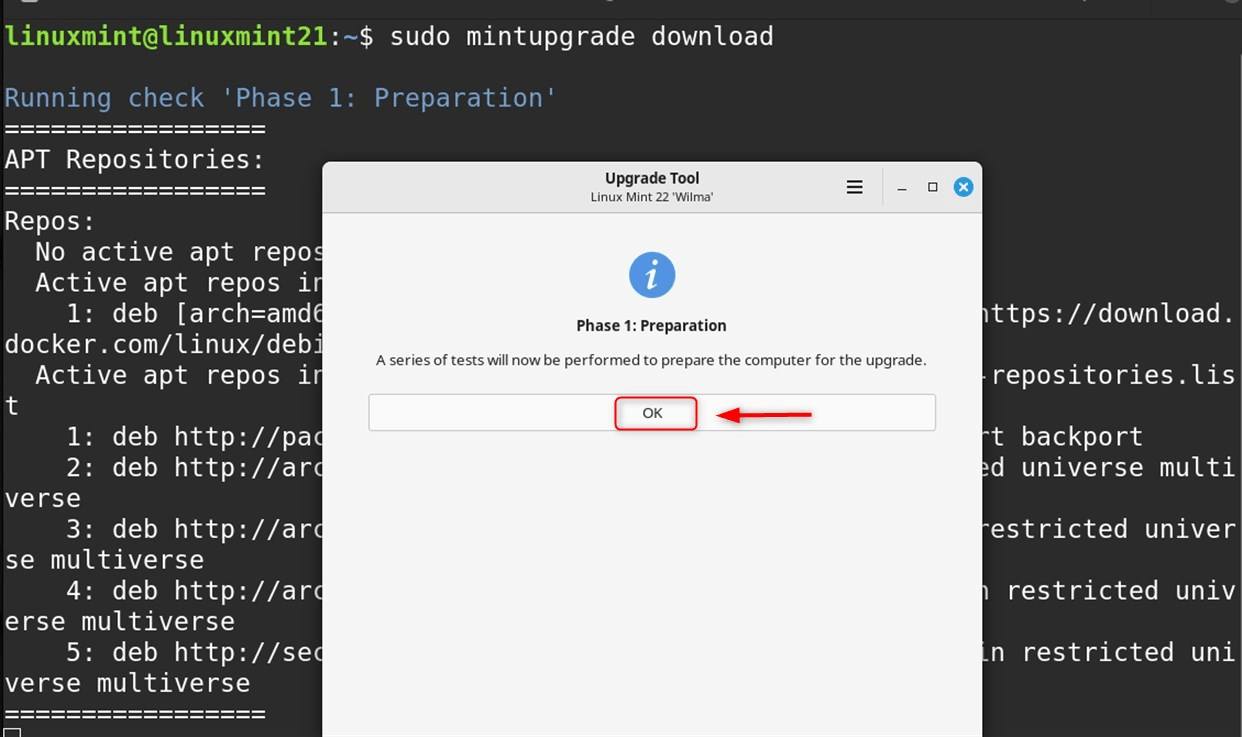1242x737 pixels.
Task: Click 'rt backport' text in terminal
Action: (1063, 437)
